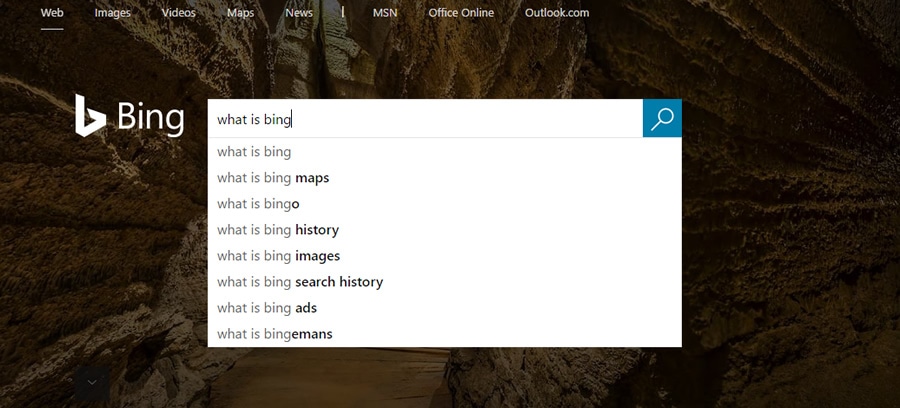Choose the 'what is bing maps' suggestion

tap(273, 178)
